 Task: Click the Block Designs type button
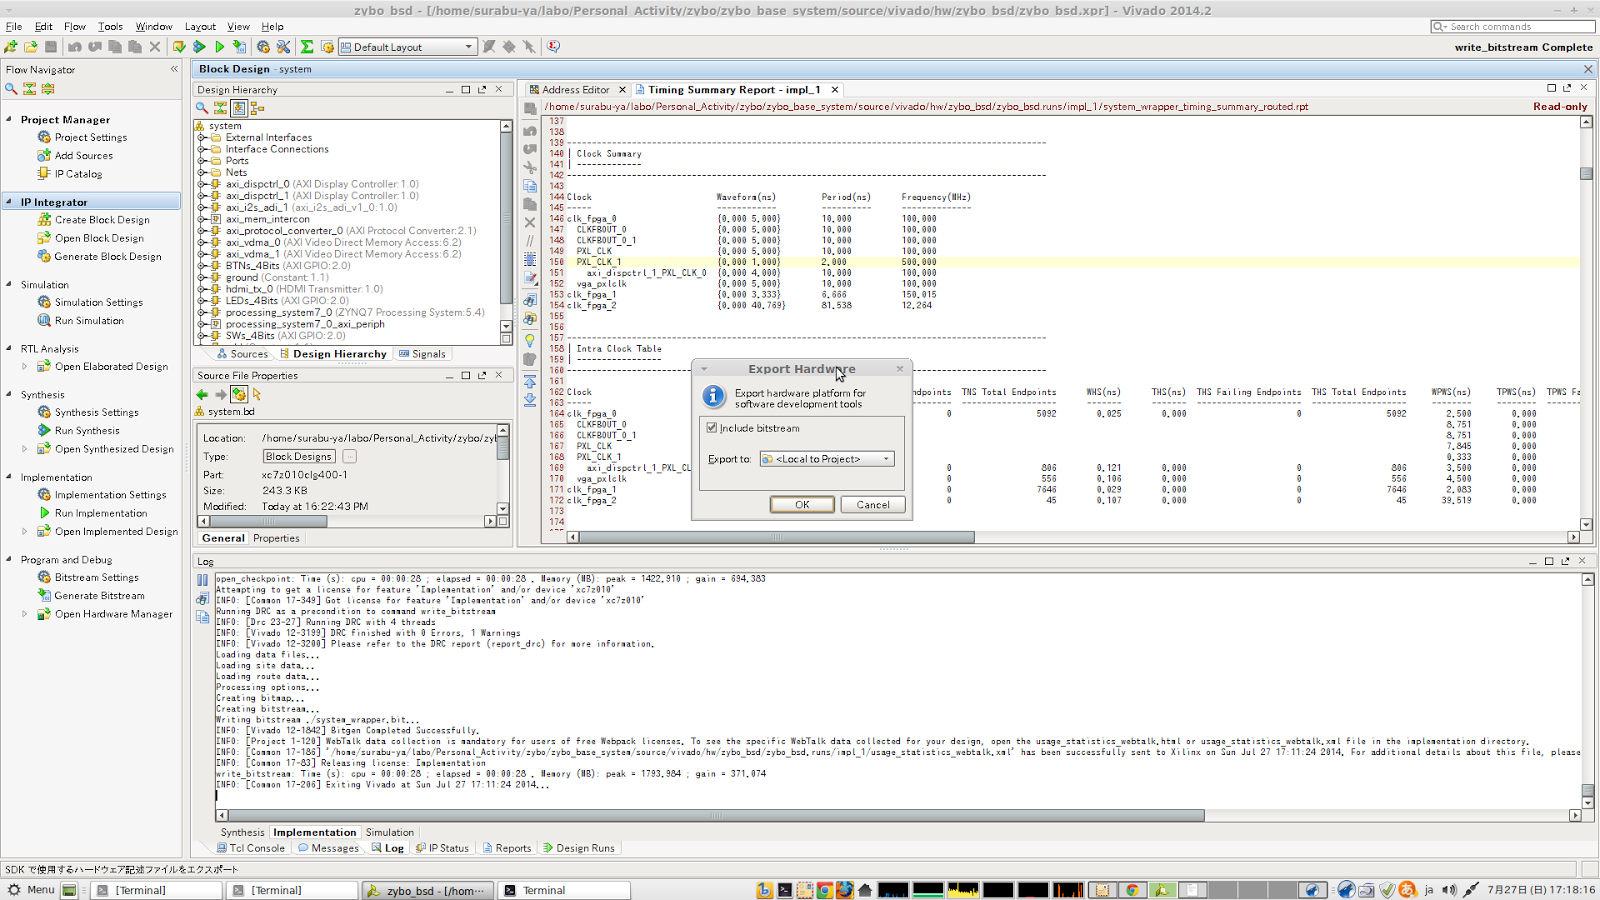299,457
